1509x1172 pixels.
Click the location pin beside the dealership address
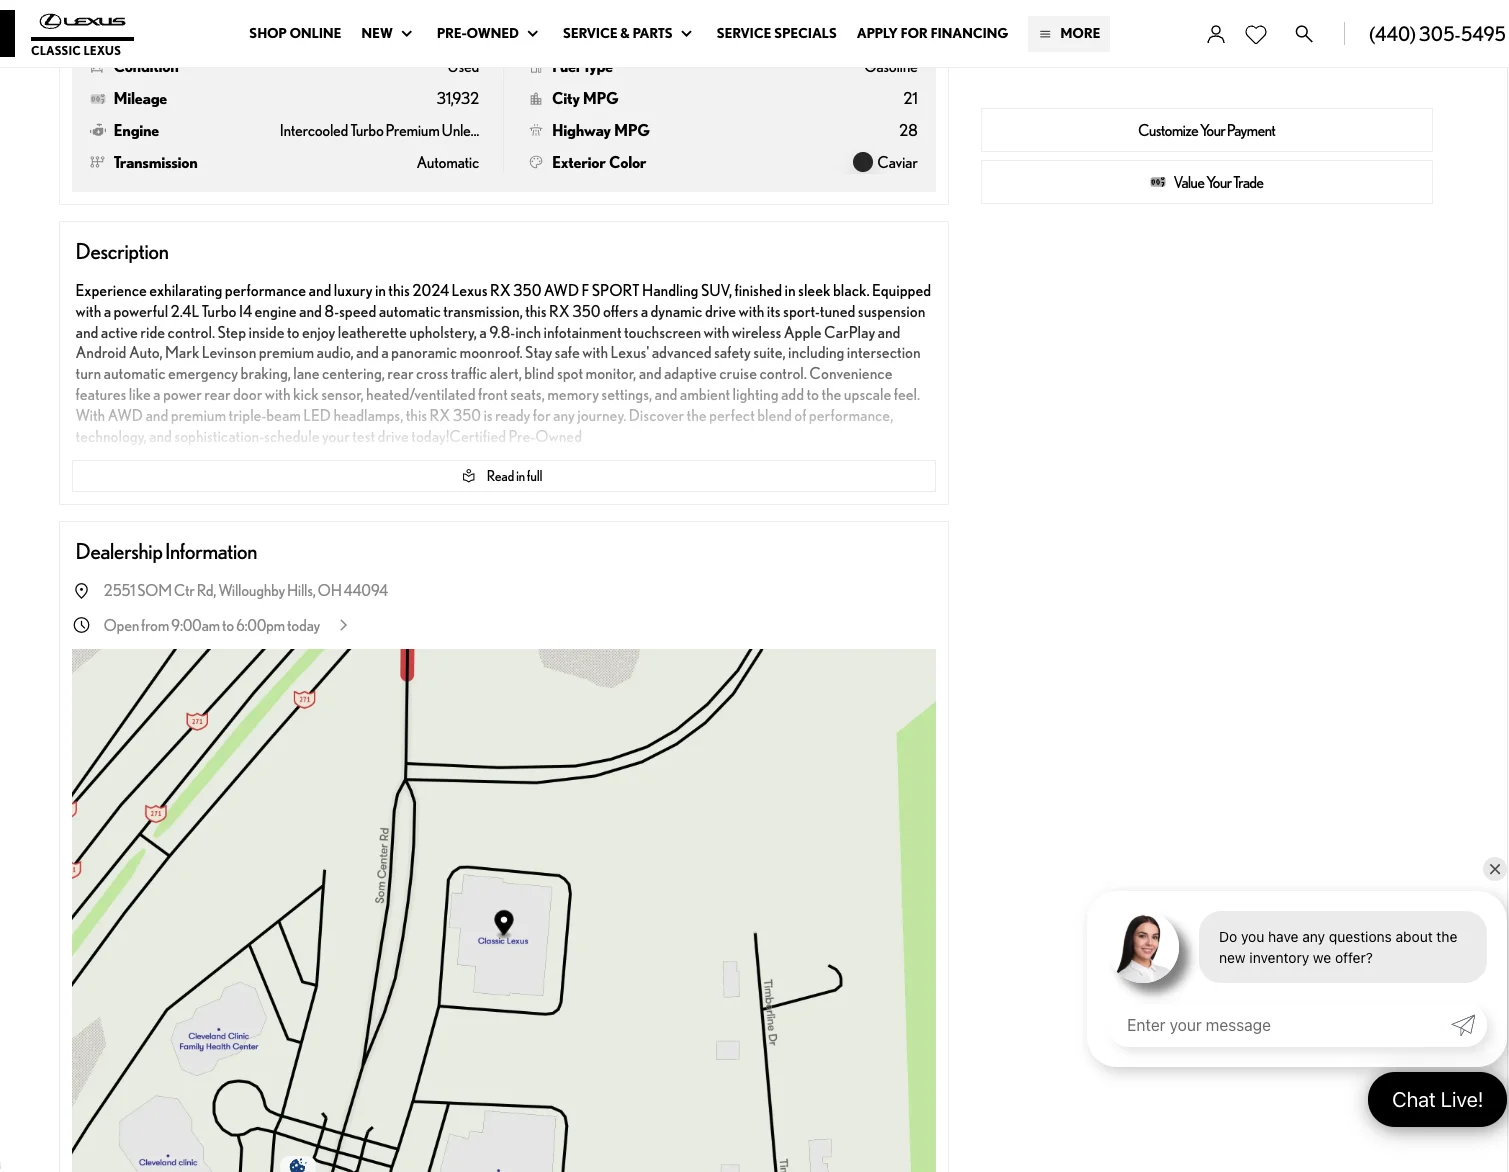click(x=82, y=590)
